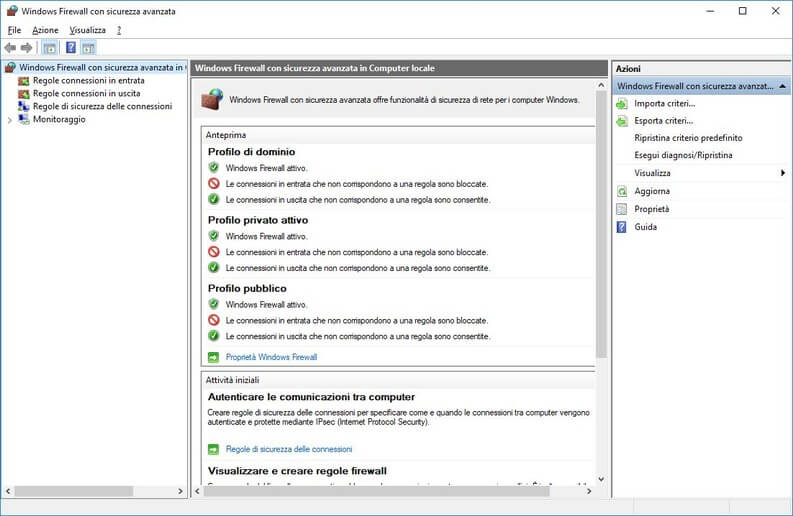Click the center pane scroll down arrow
This screenshot has height=516, width=793.
click(601, 479)
